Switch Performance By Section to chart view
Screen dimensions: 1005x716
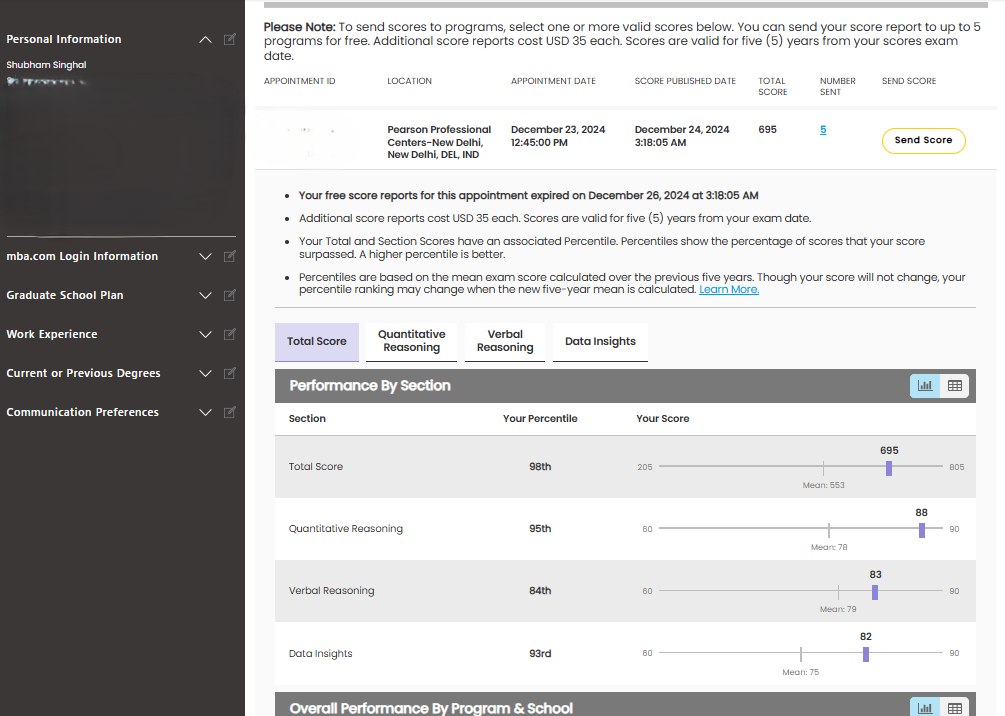925,386
